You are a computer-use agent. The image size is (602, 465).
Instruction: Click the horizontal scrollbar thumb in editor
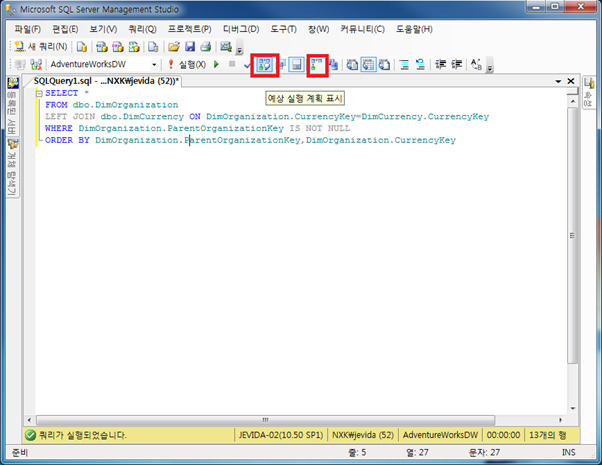tap(266, 420)
